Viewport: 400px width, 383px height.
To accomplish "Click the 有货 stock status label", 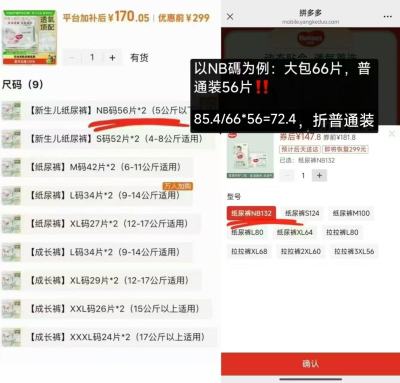I will tap(139, 58).
